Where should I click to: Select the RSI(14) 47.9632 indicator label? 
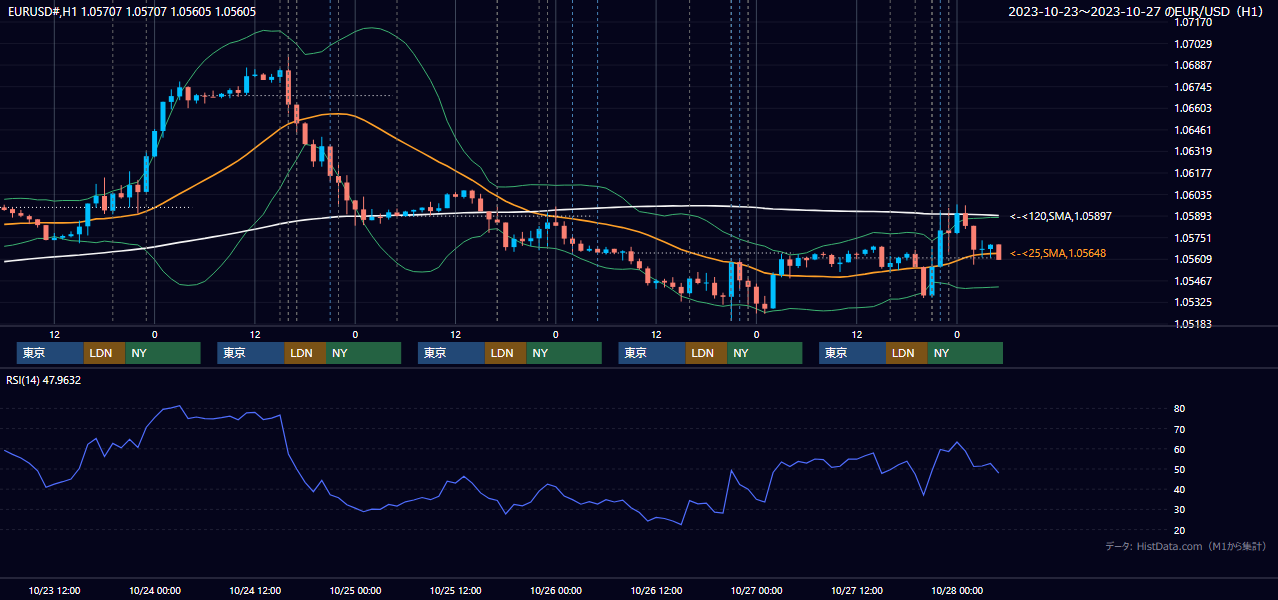click(x=44, y=380)
